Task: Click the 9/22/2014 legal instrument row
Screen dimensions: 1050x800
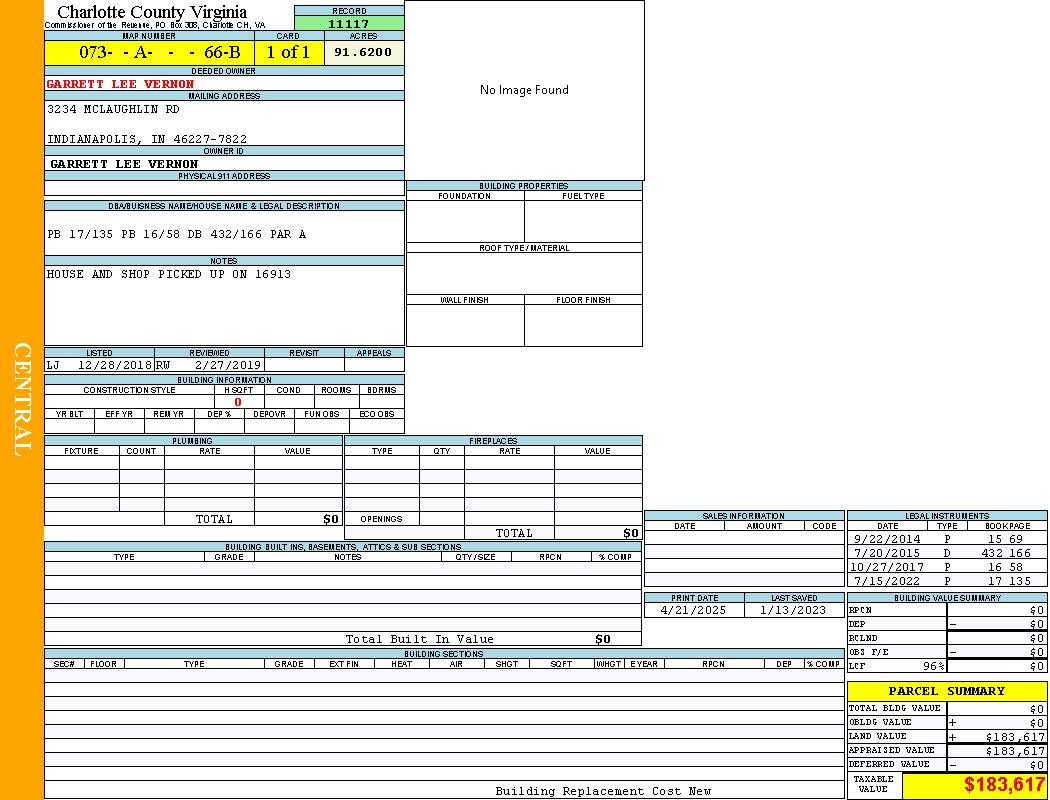Action: pyautogui.click(x=946, y=539)
